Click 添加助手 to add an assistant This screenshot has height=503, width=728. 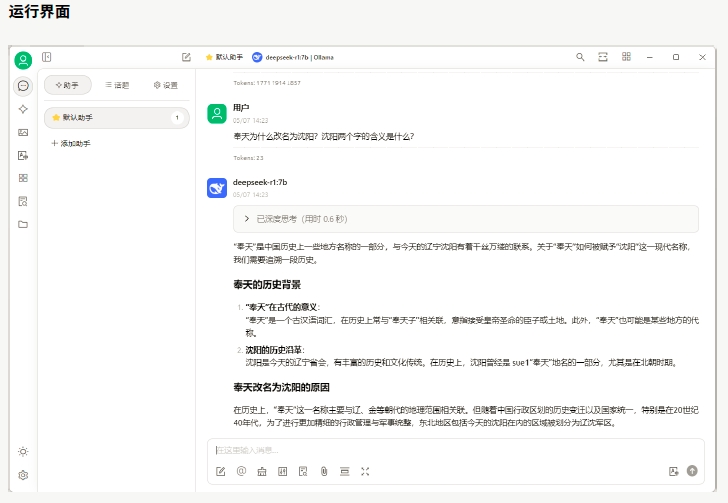(71, 144)
